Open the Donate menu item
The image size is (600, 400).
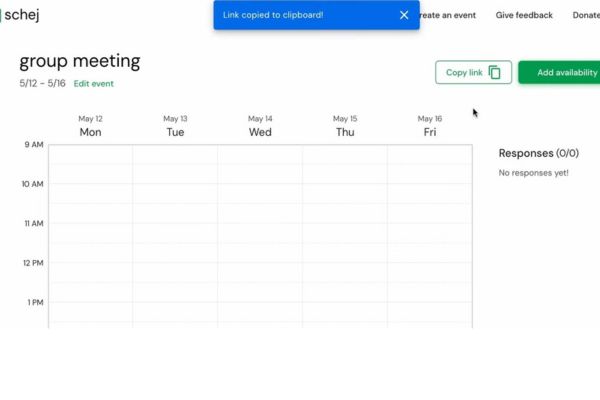coord(586,15)
